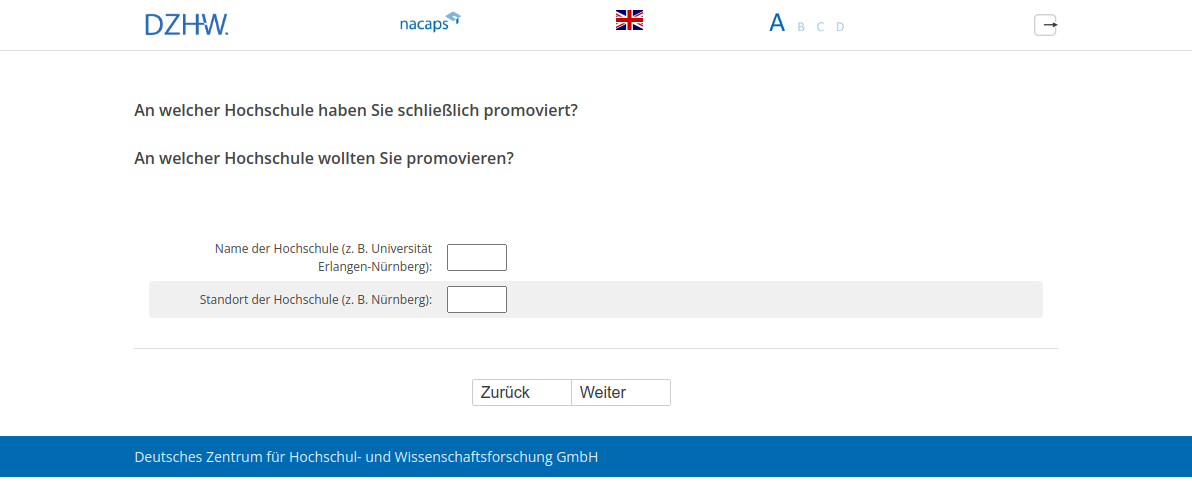Select font size option B

click(801, 27)
